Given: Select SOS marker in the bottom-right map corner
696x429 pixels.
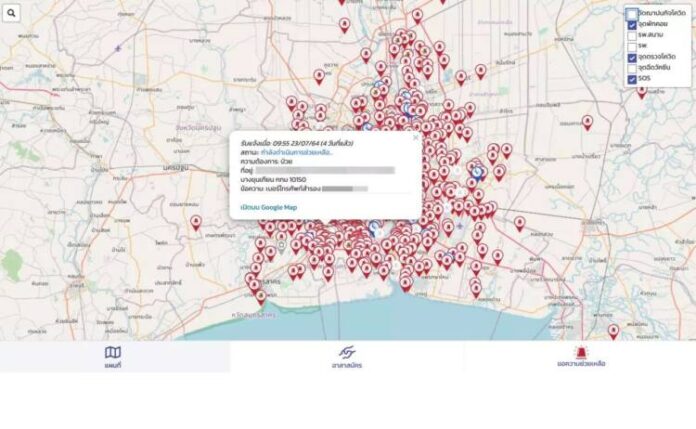Looking at the screenshot, I should (x=613, y=332).
